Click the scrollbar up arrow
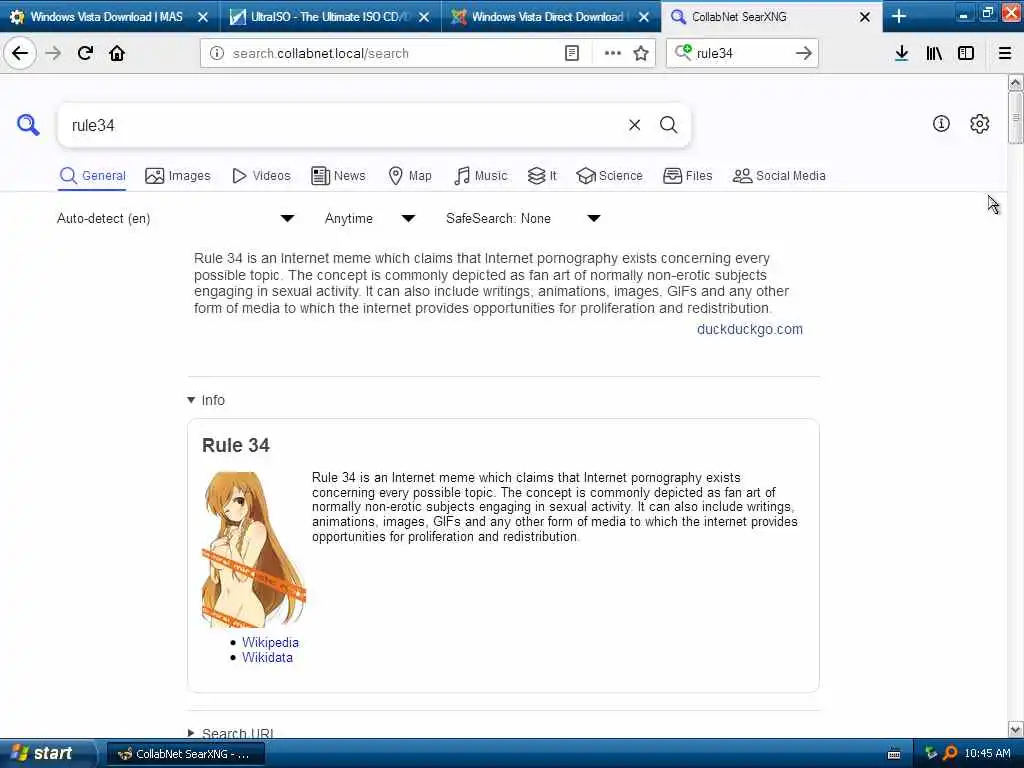The height and width of the screenshot is (768, 1024). [1015, 82]
